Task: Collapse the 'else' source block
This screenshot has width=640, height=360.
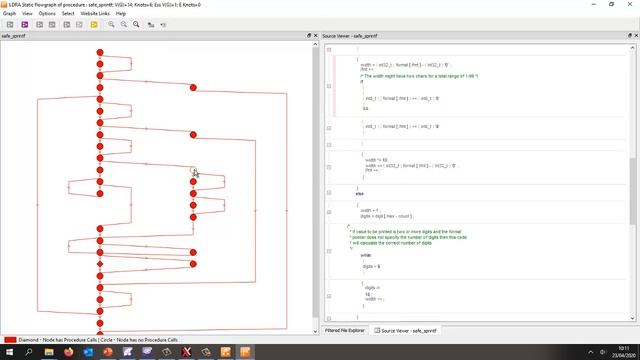Action: pyautogui.click(x=329, y=193)
